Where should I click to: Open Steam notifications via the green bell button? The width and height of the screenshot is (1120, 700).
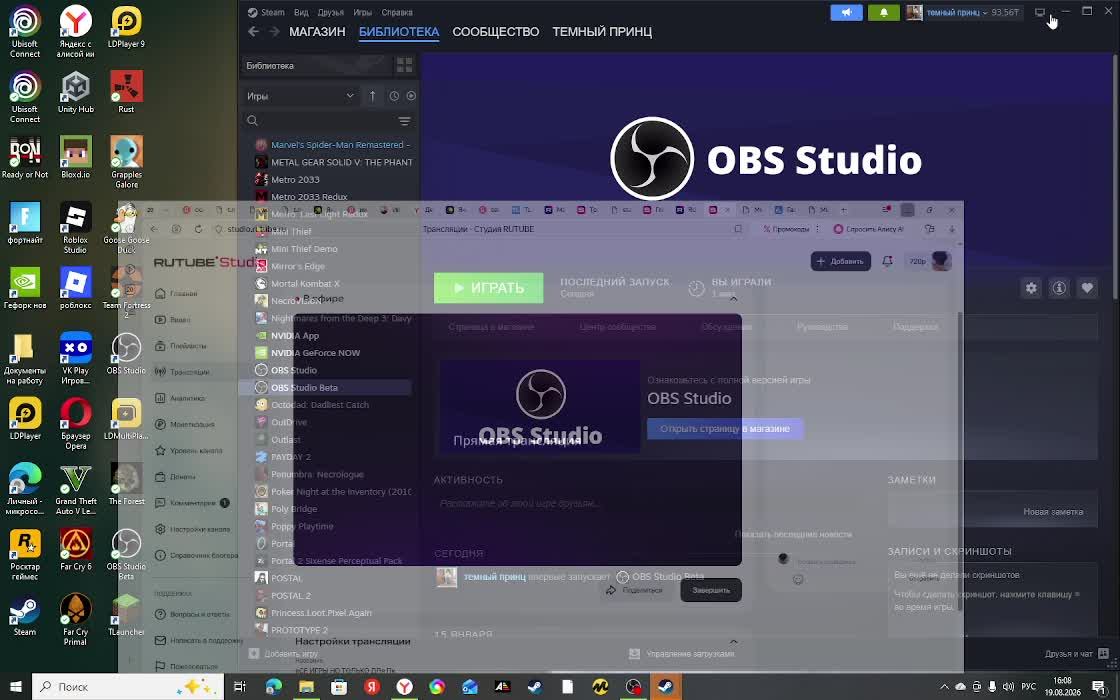coord(884,12)
